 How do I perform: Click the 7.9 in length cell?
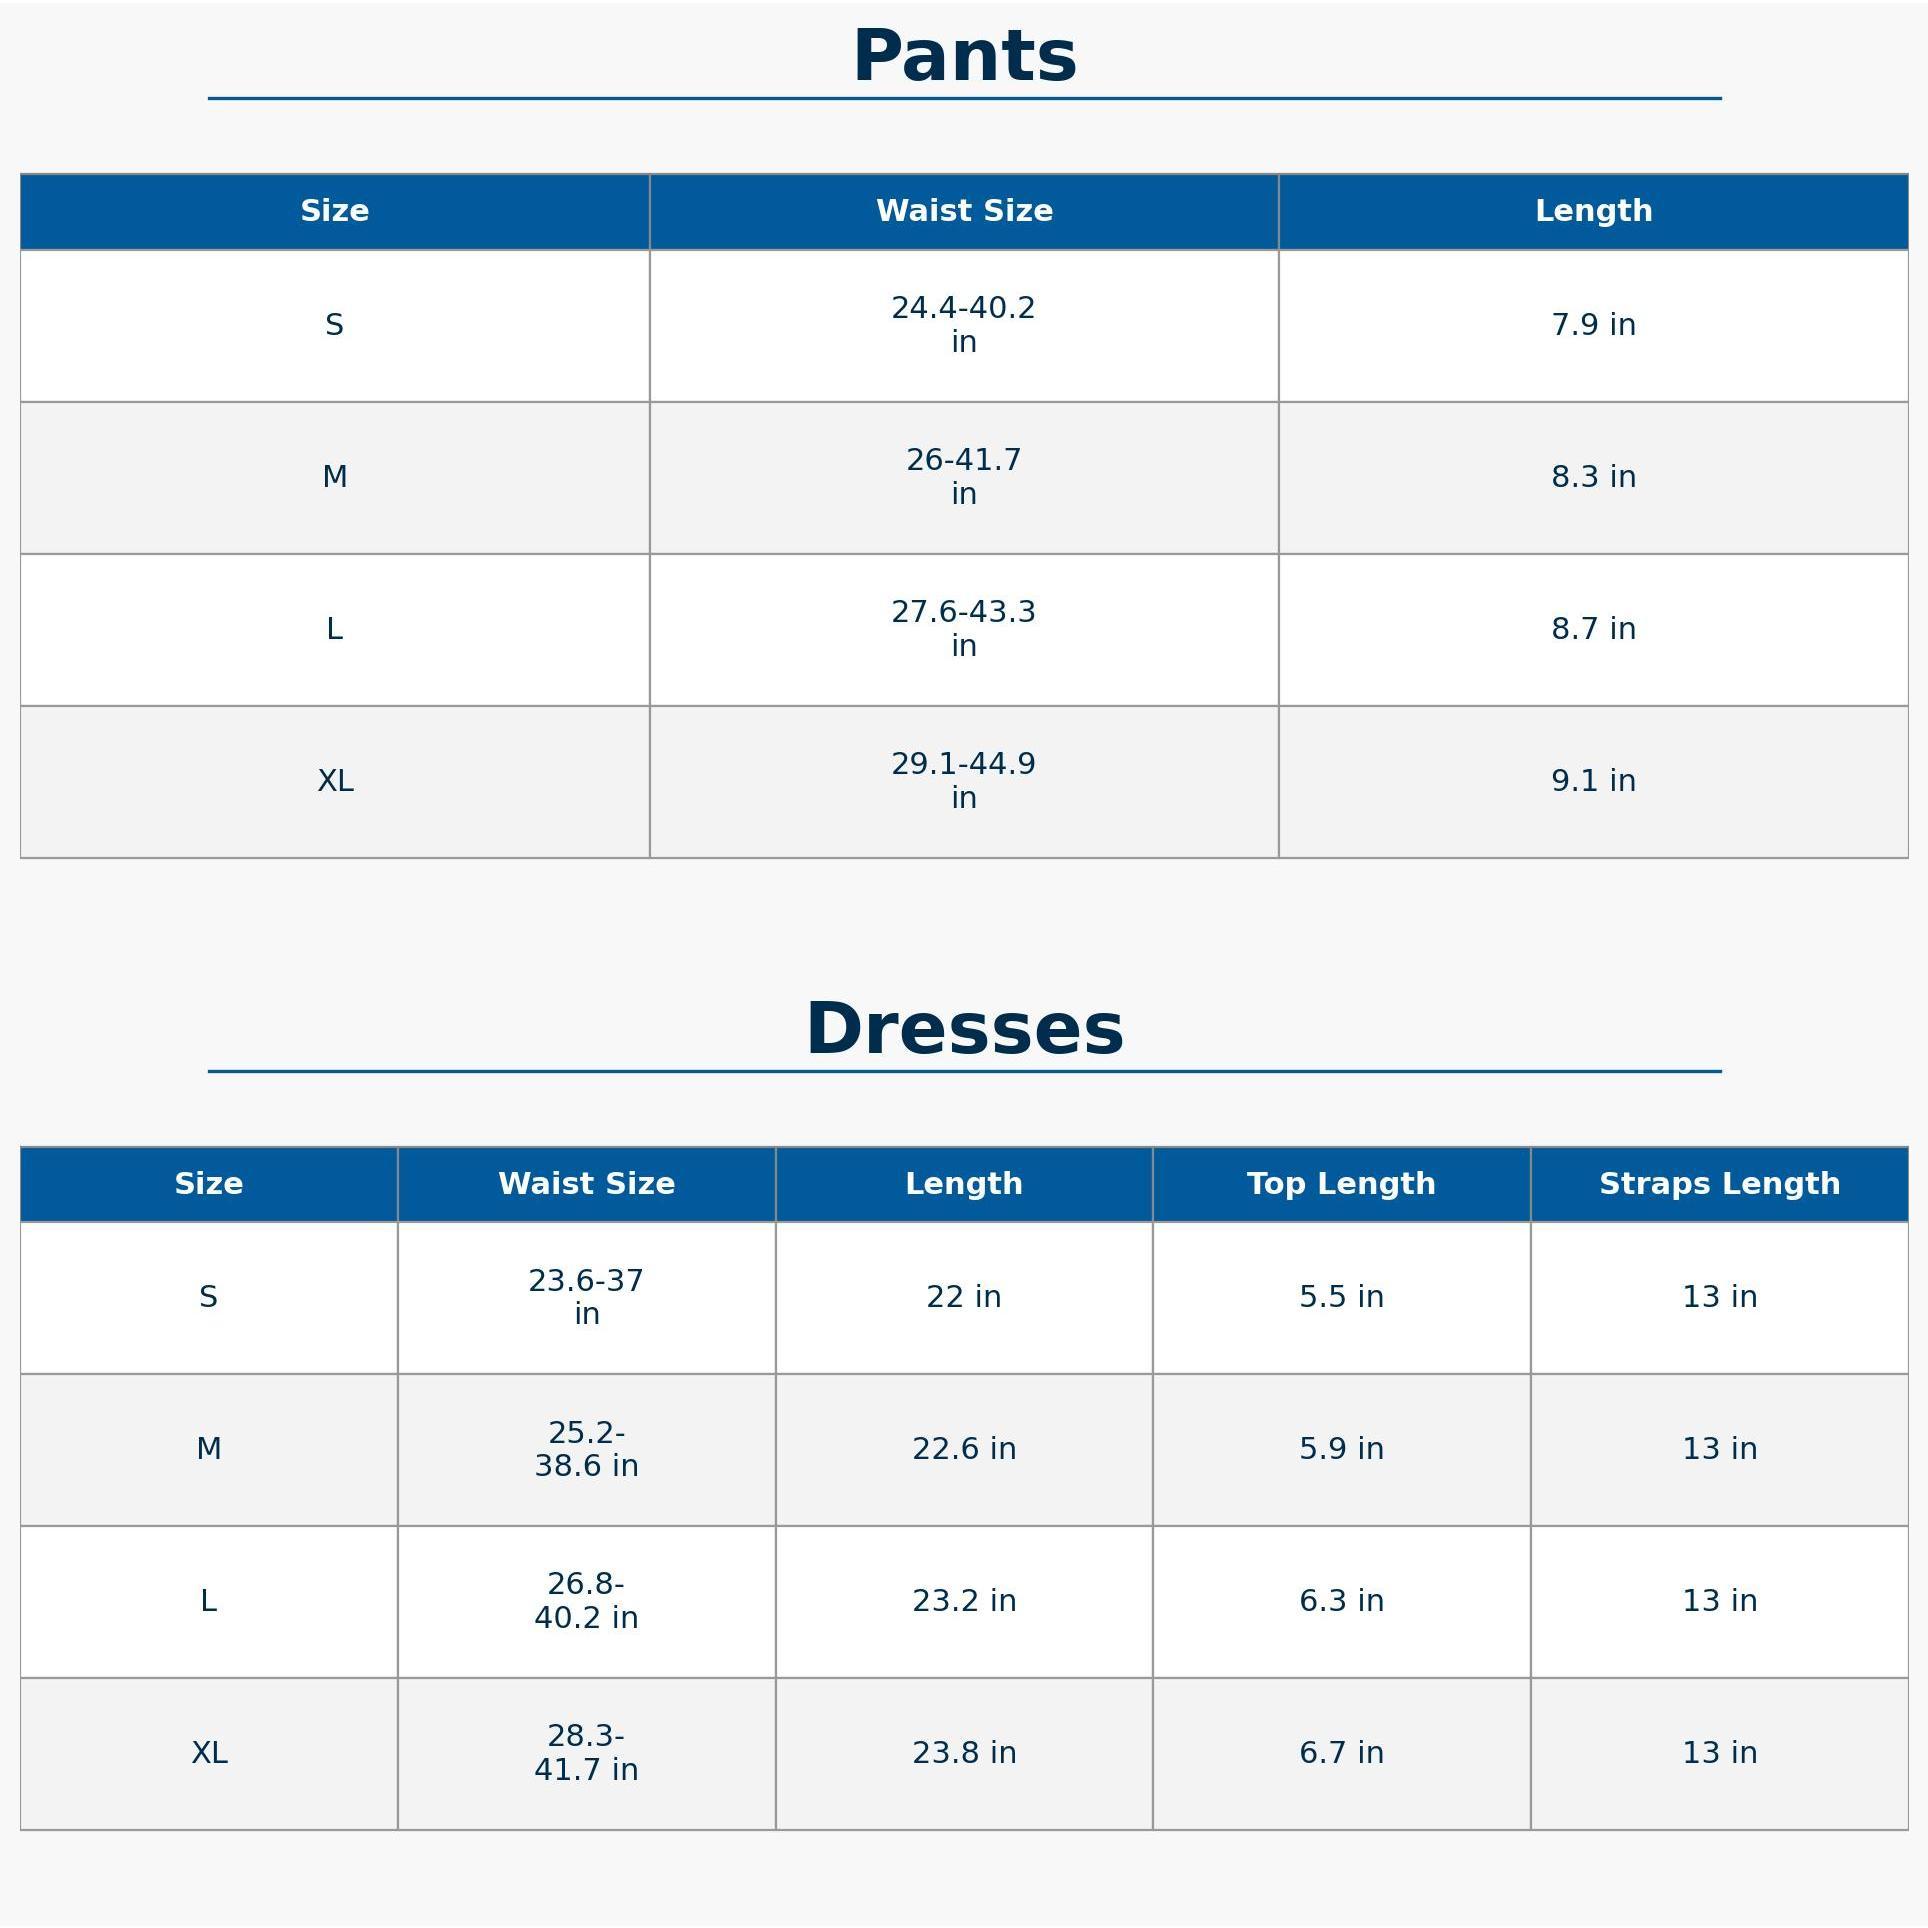pyautogui.click(x=1593, y=325)
